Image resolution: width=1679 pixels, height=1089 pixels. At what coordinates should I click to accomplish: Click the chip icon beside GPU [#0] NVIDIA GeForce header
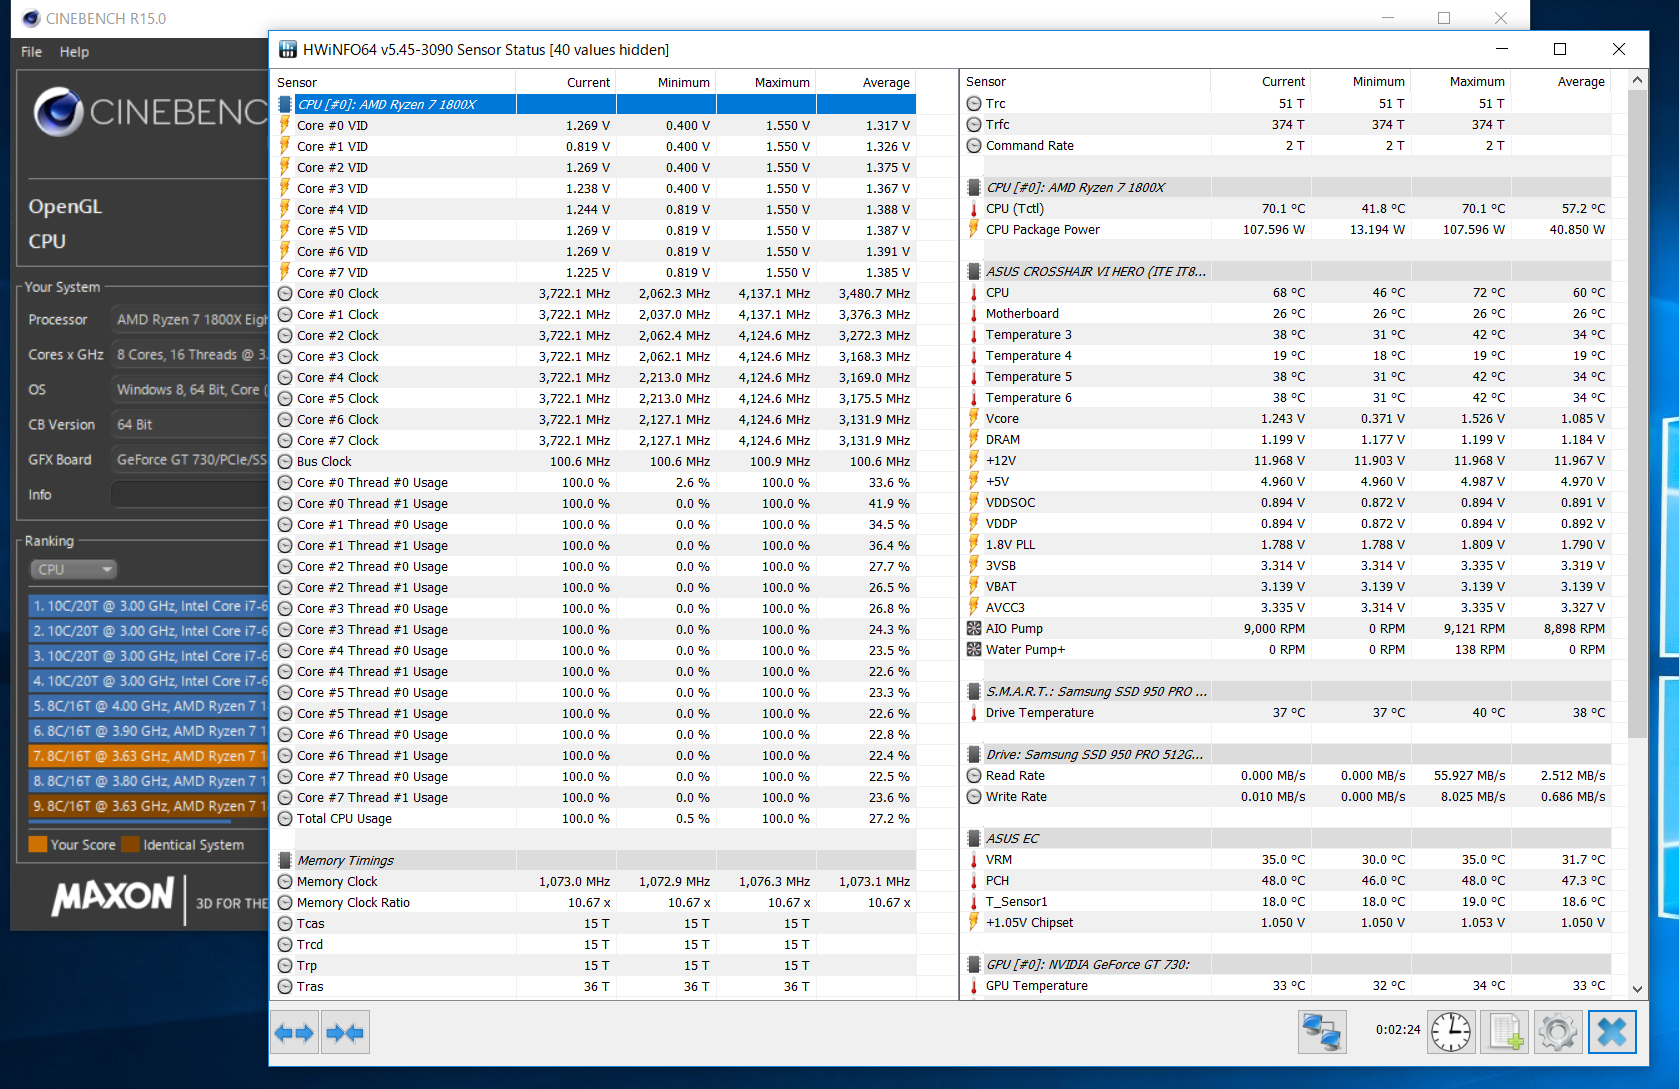coord(974,964)
